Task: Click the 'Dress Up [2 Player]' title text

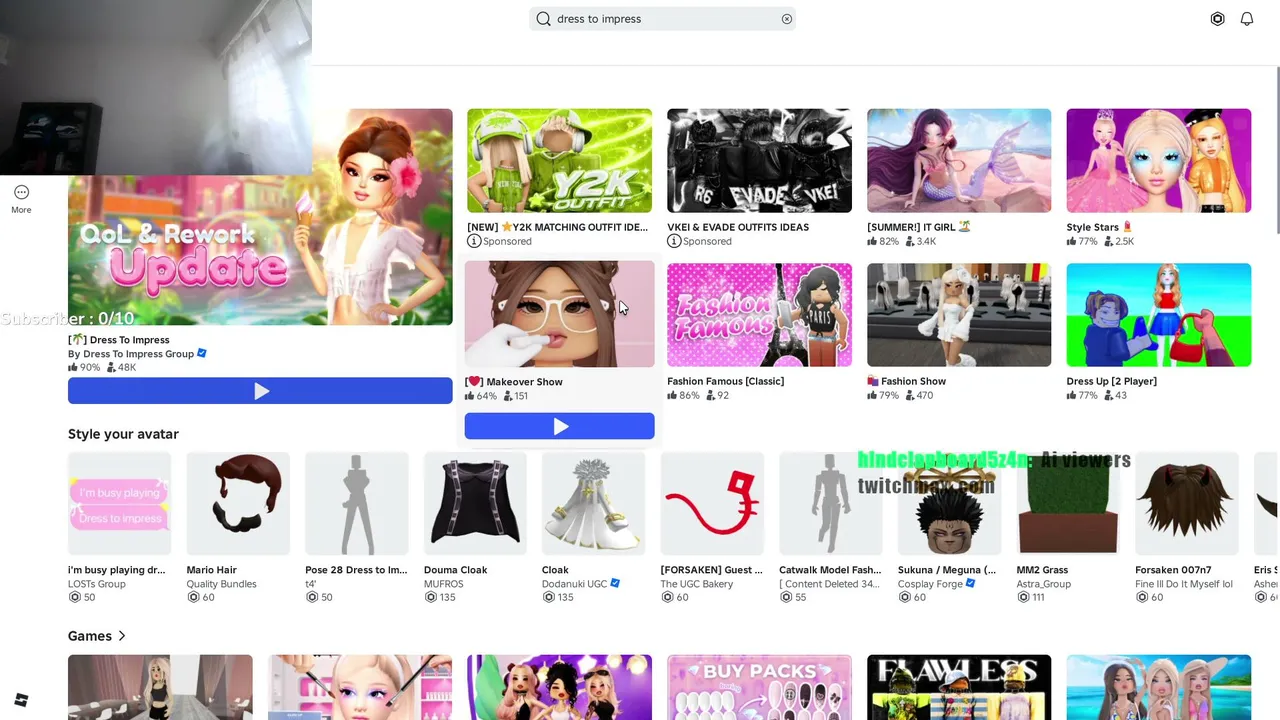Action: 1111,381
